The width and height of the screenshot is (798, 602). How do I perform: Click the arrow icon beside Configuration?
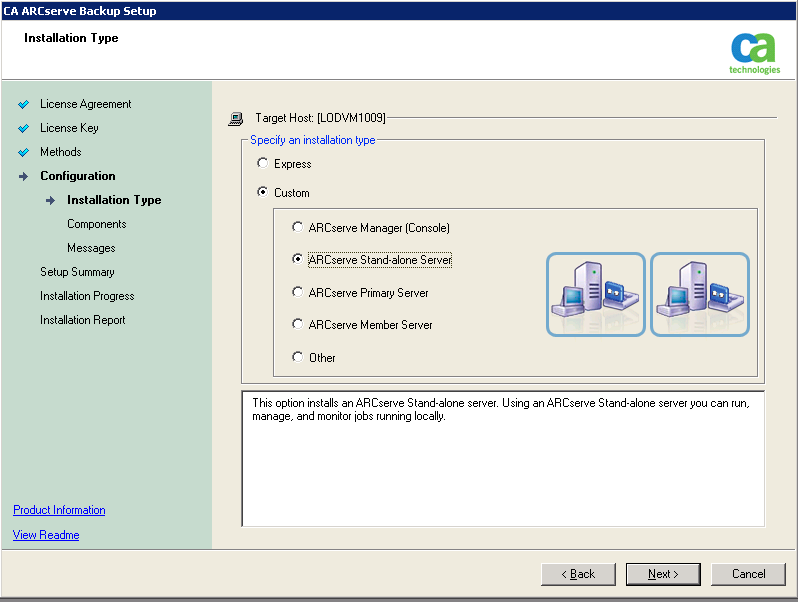pos(23,177)
